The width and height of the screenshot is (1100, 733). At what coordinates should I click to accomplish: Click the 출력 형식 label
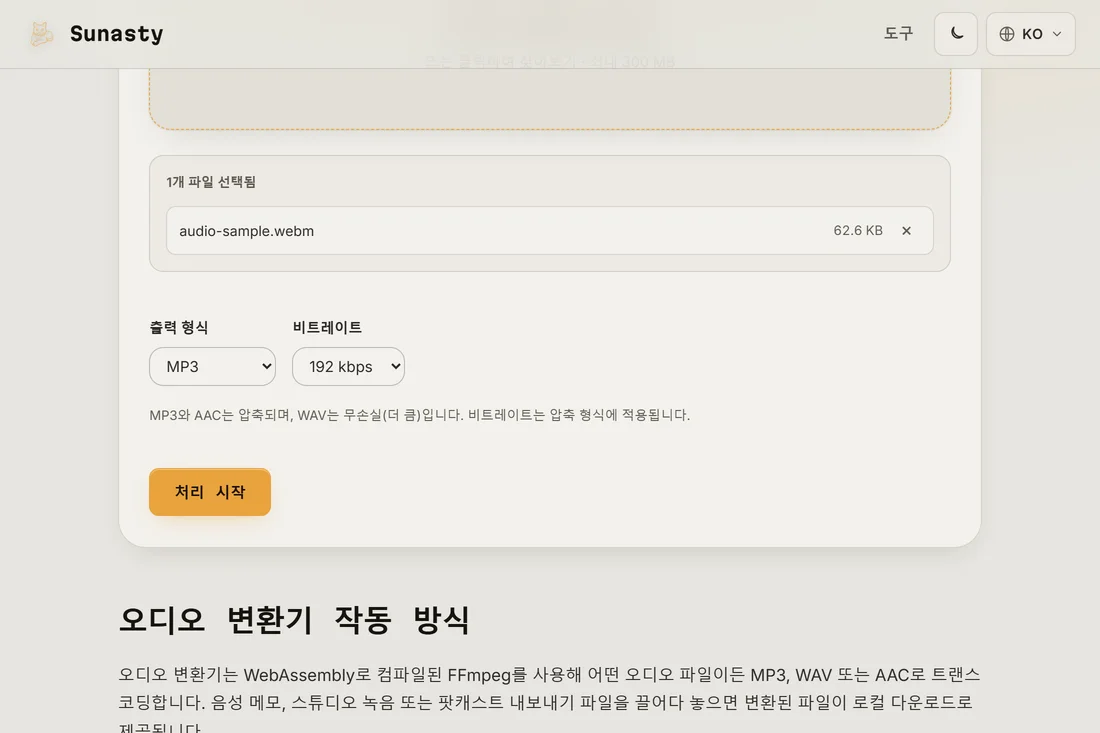(179, 328)
